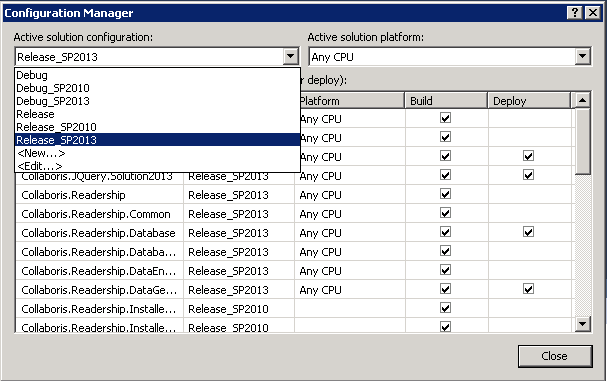The image size is (607, 381).
Task: Toggle Build checkbox for Collaboris.Readership.Database
Action: [446, 232]
